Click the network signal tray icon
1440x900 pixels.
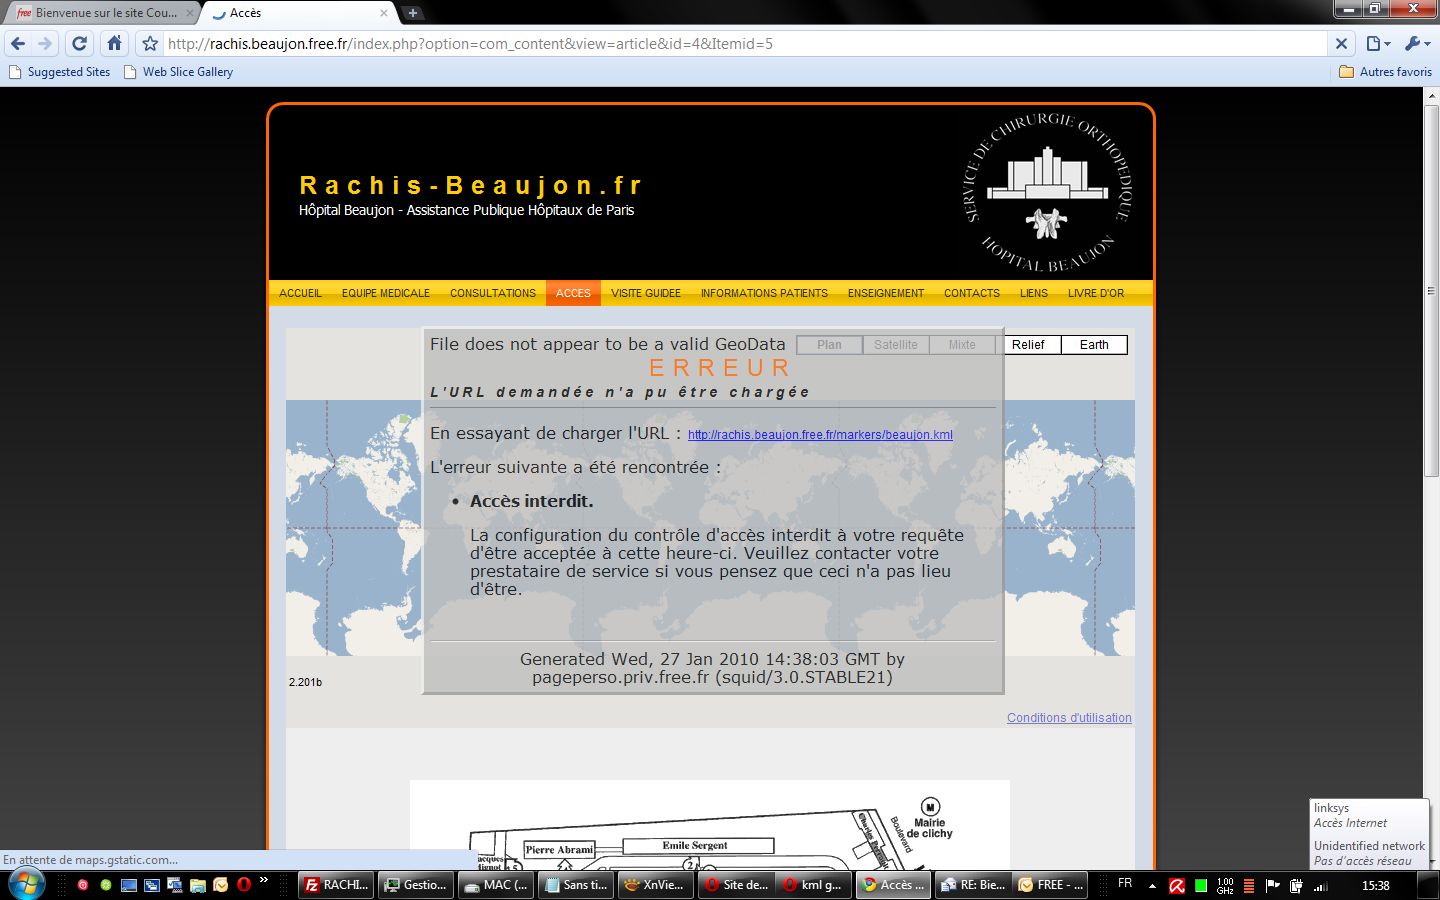[x=1320, y=886]
